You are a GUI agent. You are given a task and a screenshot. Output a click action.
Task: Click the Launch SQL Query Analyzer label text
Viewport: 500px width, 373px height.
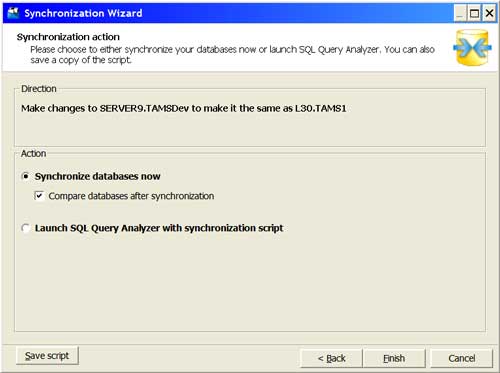[x=159, y=228]
